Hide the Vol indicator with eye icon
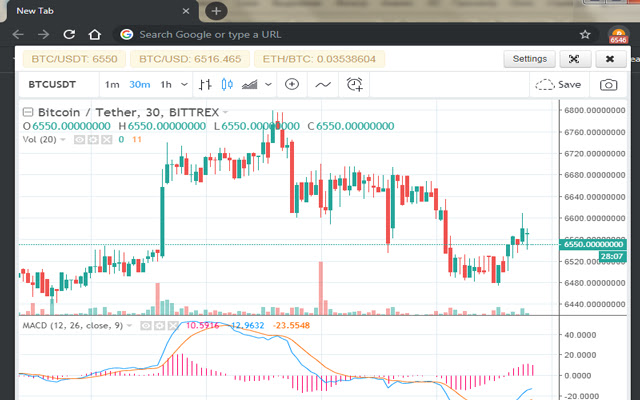This screenshot has height=400, width=640. click(x=79, y=140)
